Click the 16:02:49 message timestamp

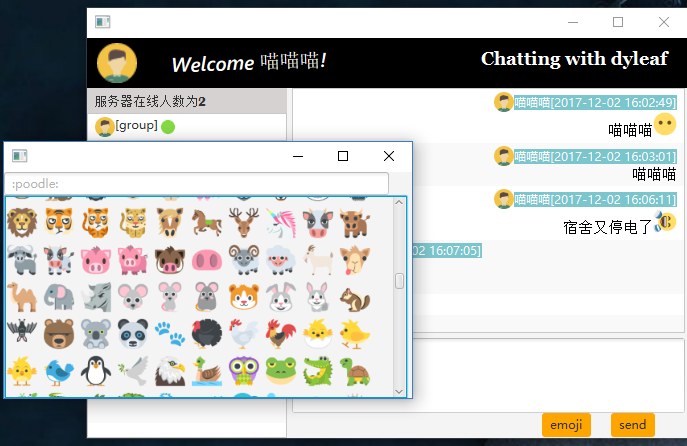[x=595, y=103]
